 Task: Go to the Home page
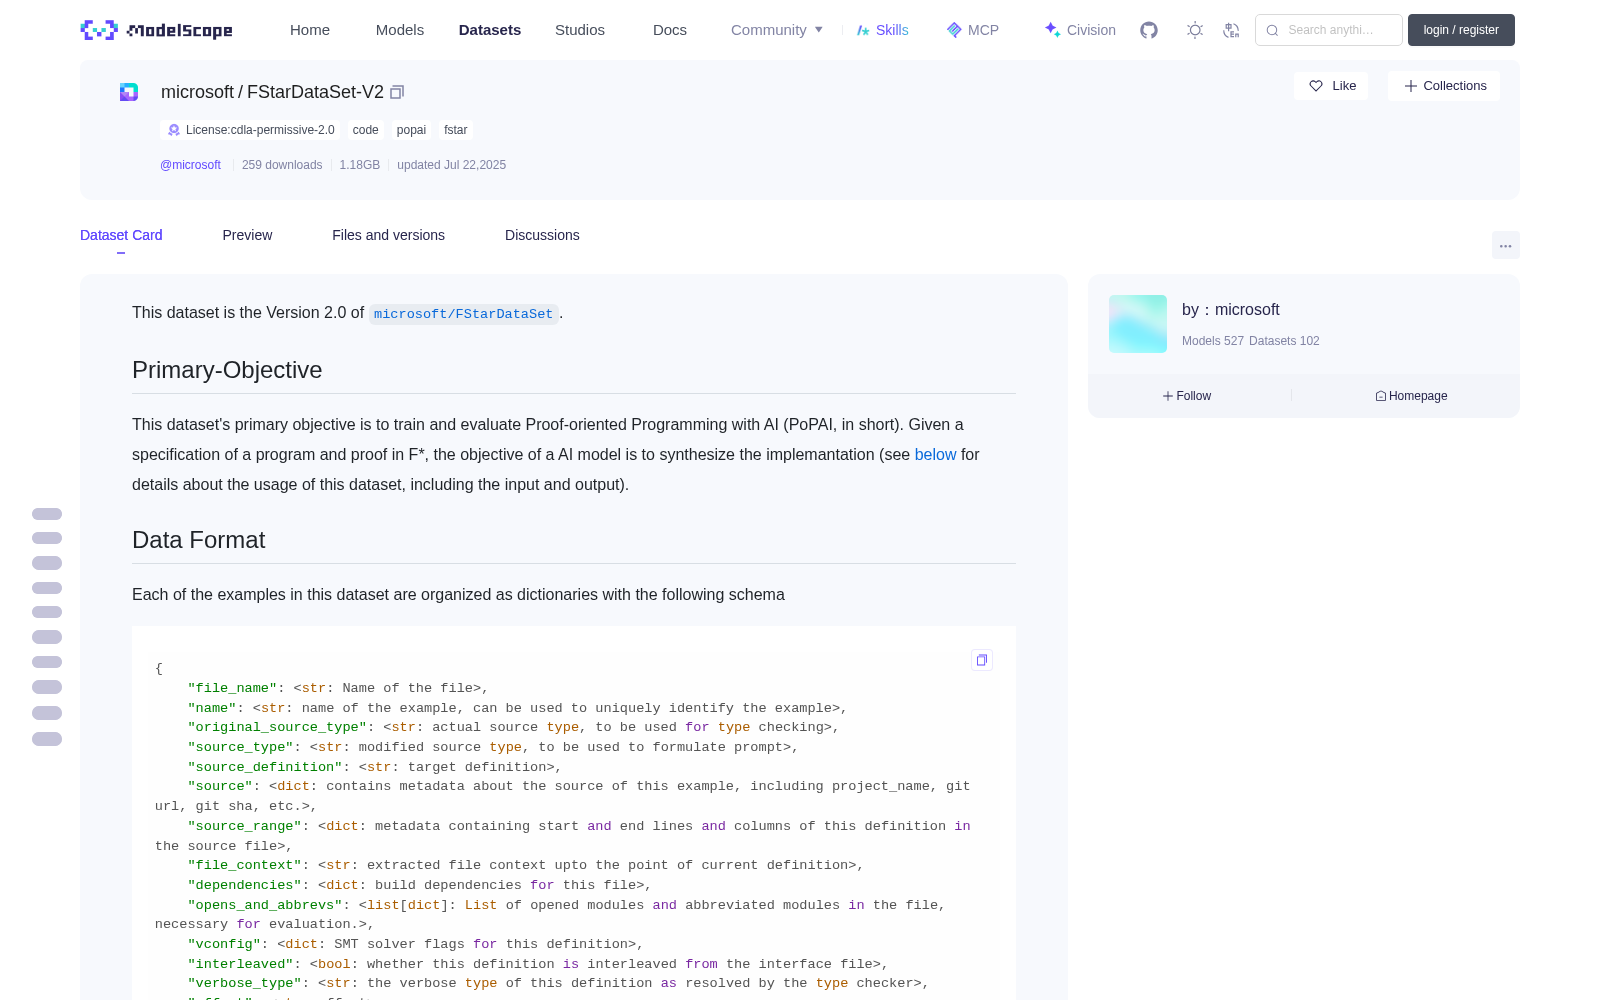click(310, 30)
